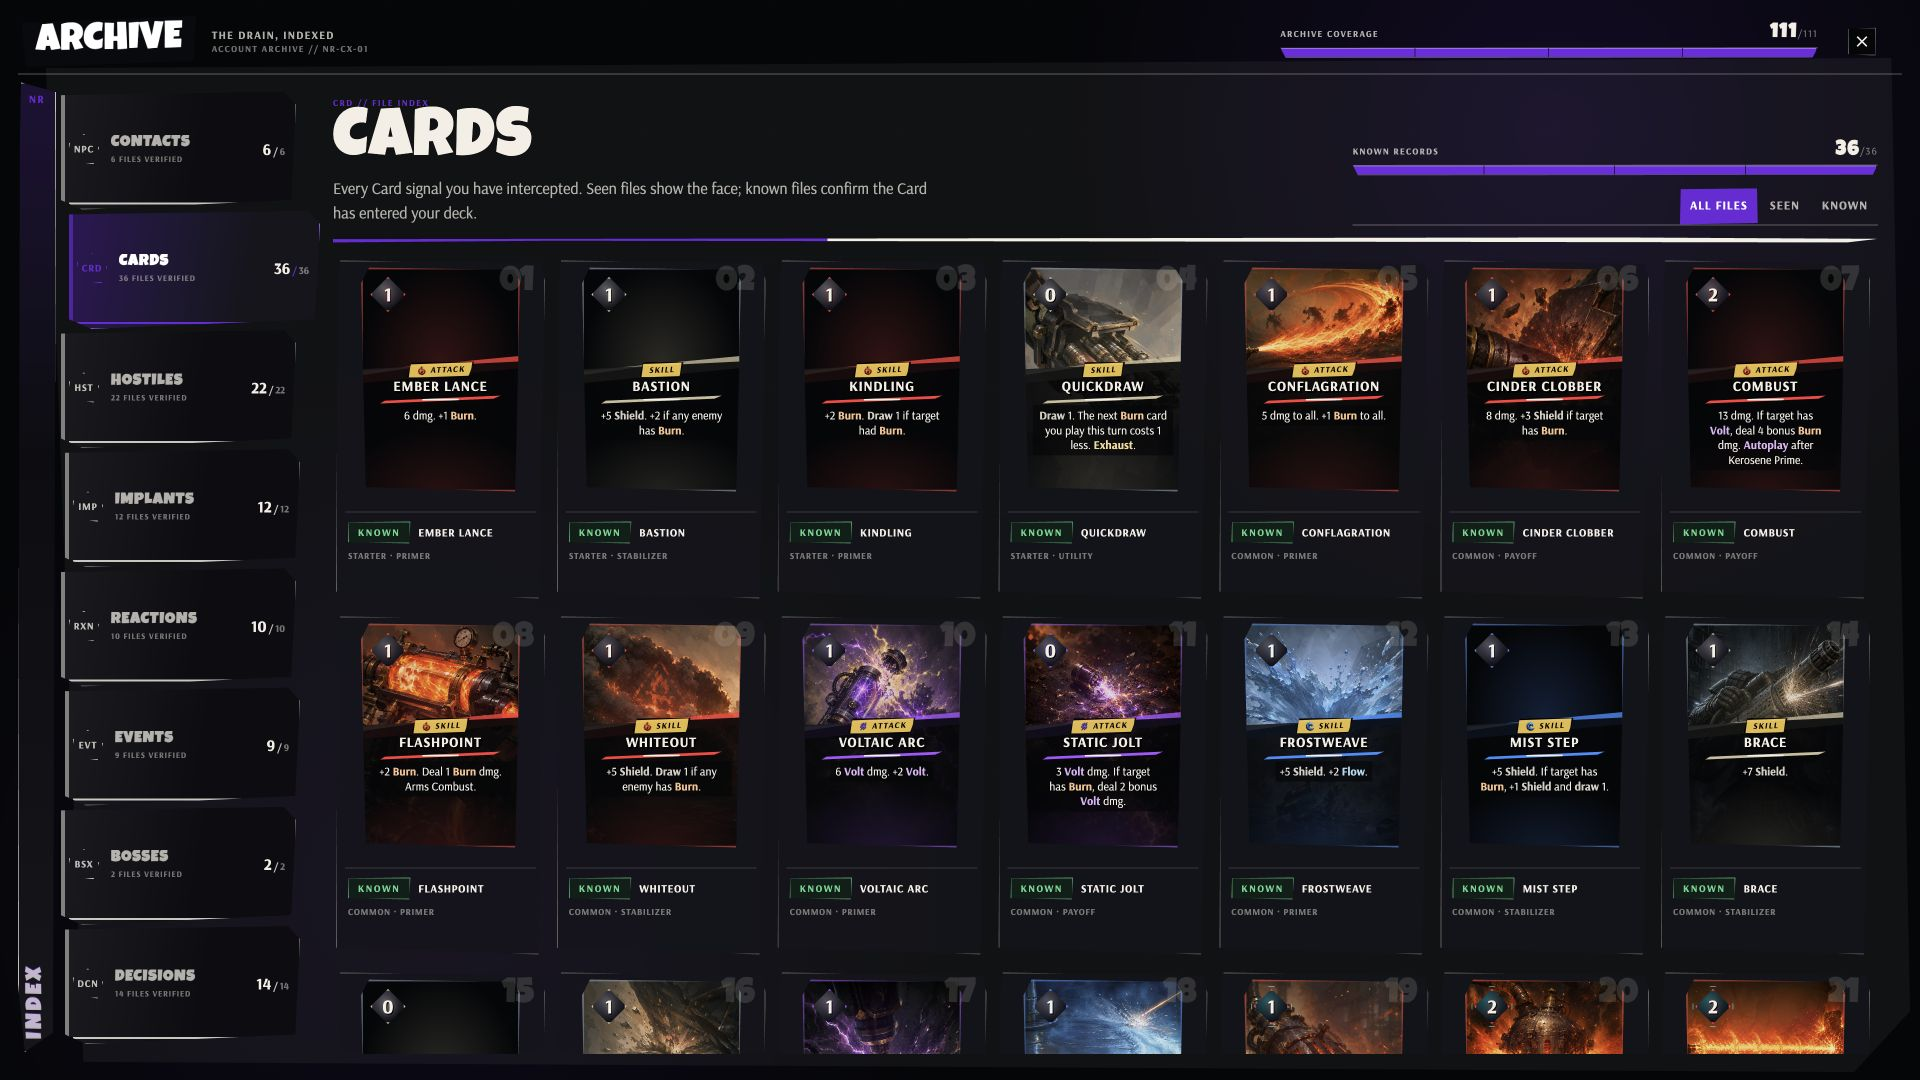This screenshot has width=1920, height=1080.
Task: Click the KNOWN badge next to Cinder Clobber
Action: [1482, 533]
